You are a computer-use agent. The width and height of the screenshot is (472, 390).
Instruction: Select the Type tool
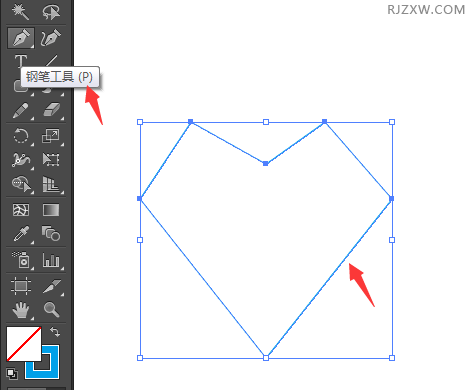tap(20, 61)
